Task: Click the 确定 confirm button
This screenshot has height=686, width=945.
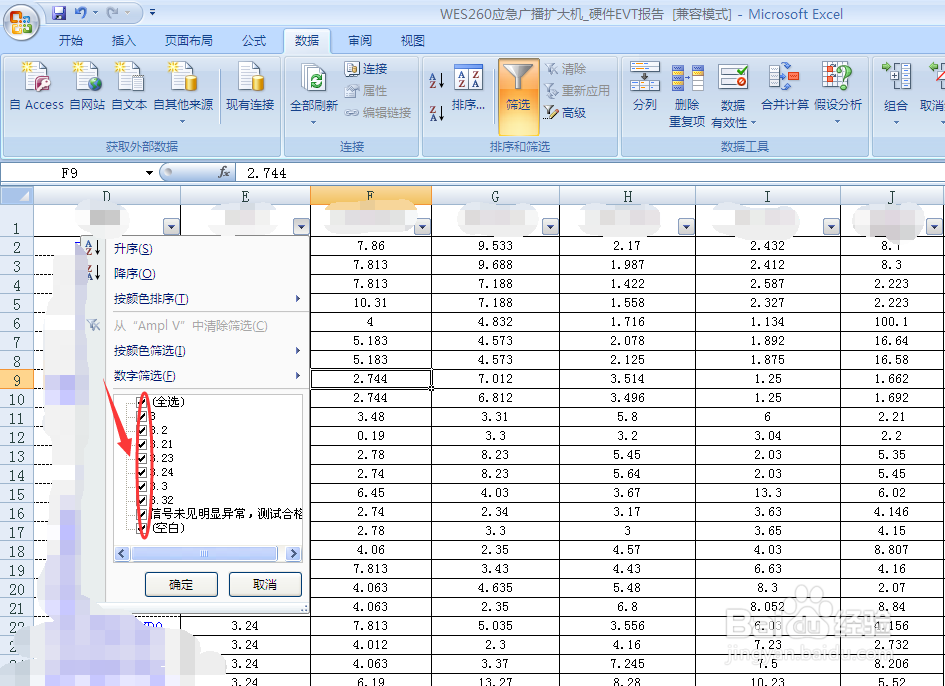Action: pyautogui.click(x=180, y=584)
